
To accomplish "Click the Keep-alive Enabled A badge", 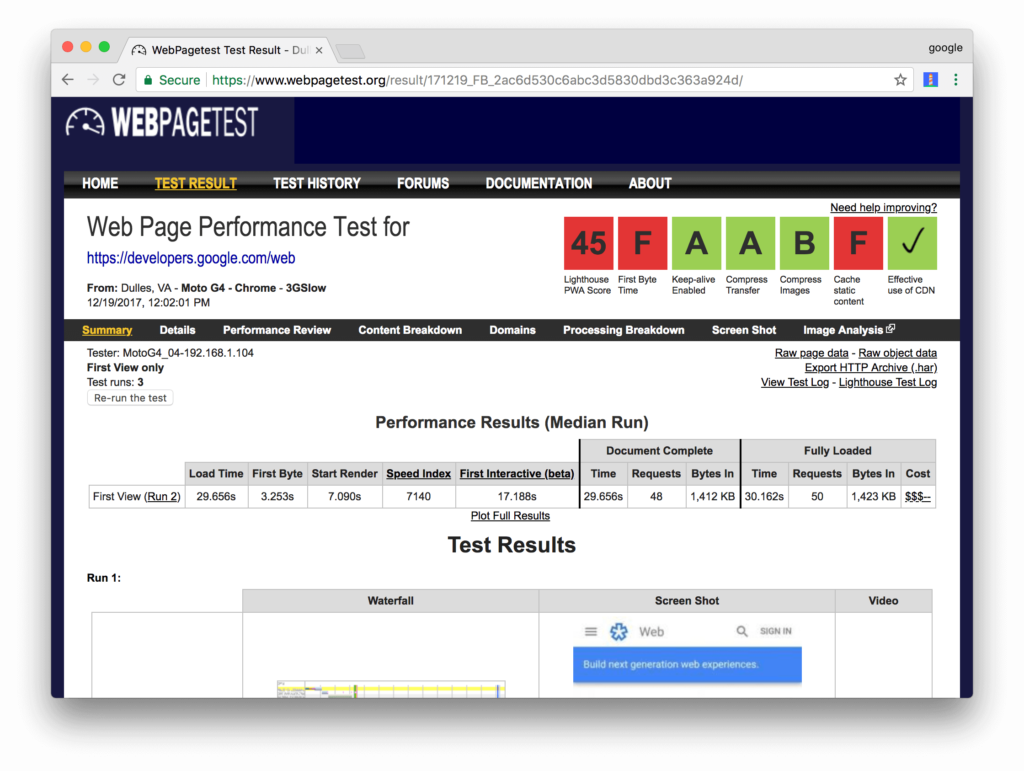I will click(x=696, y=242).
